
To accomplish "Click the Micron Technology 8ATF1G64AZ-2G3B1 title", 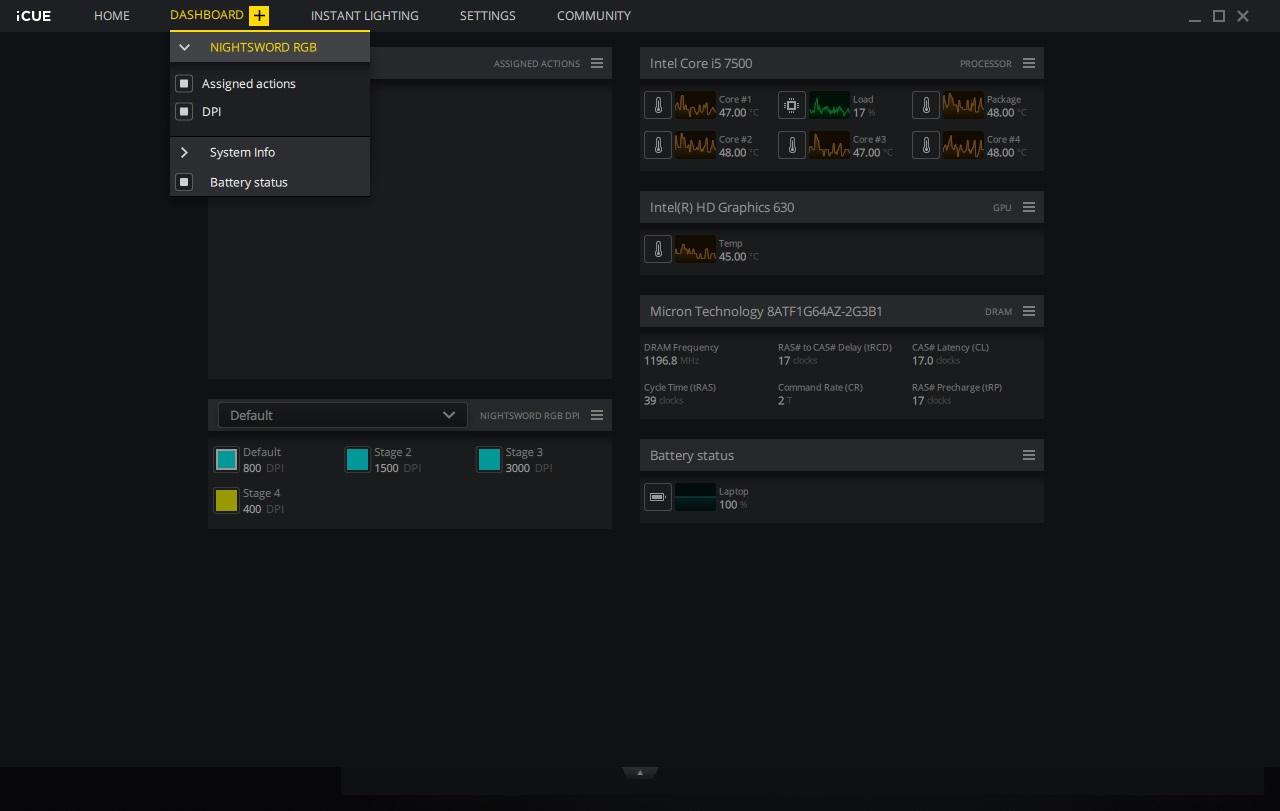I will 766,311.
